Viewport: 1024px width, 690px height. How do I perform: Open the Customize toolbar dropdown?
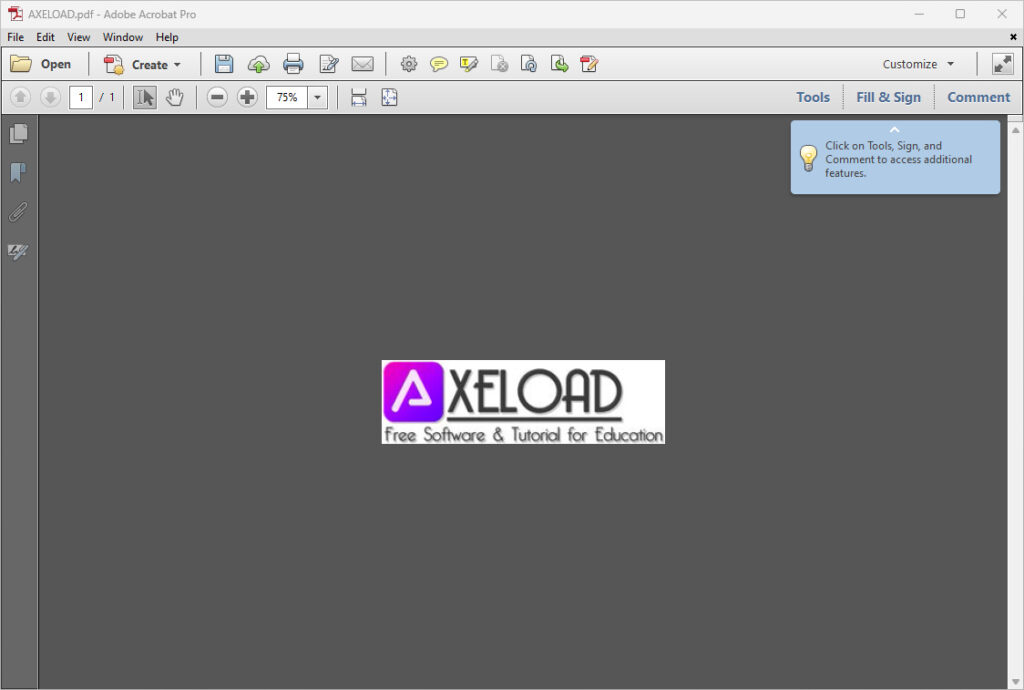click(918, 64)
